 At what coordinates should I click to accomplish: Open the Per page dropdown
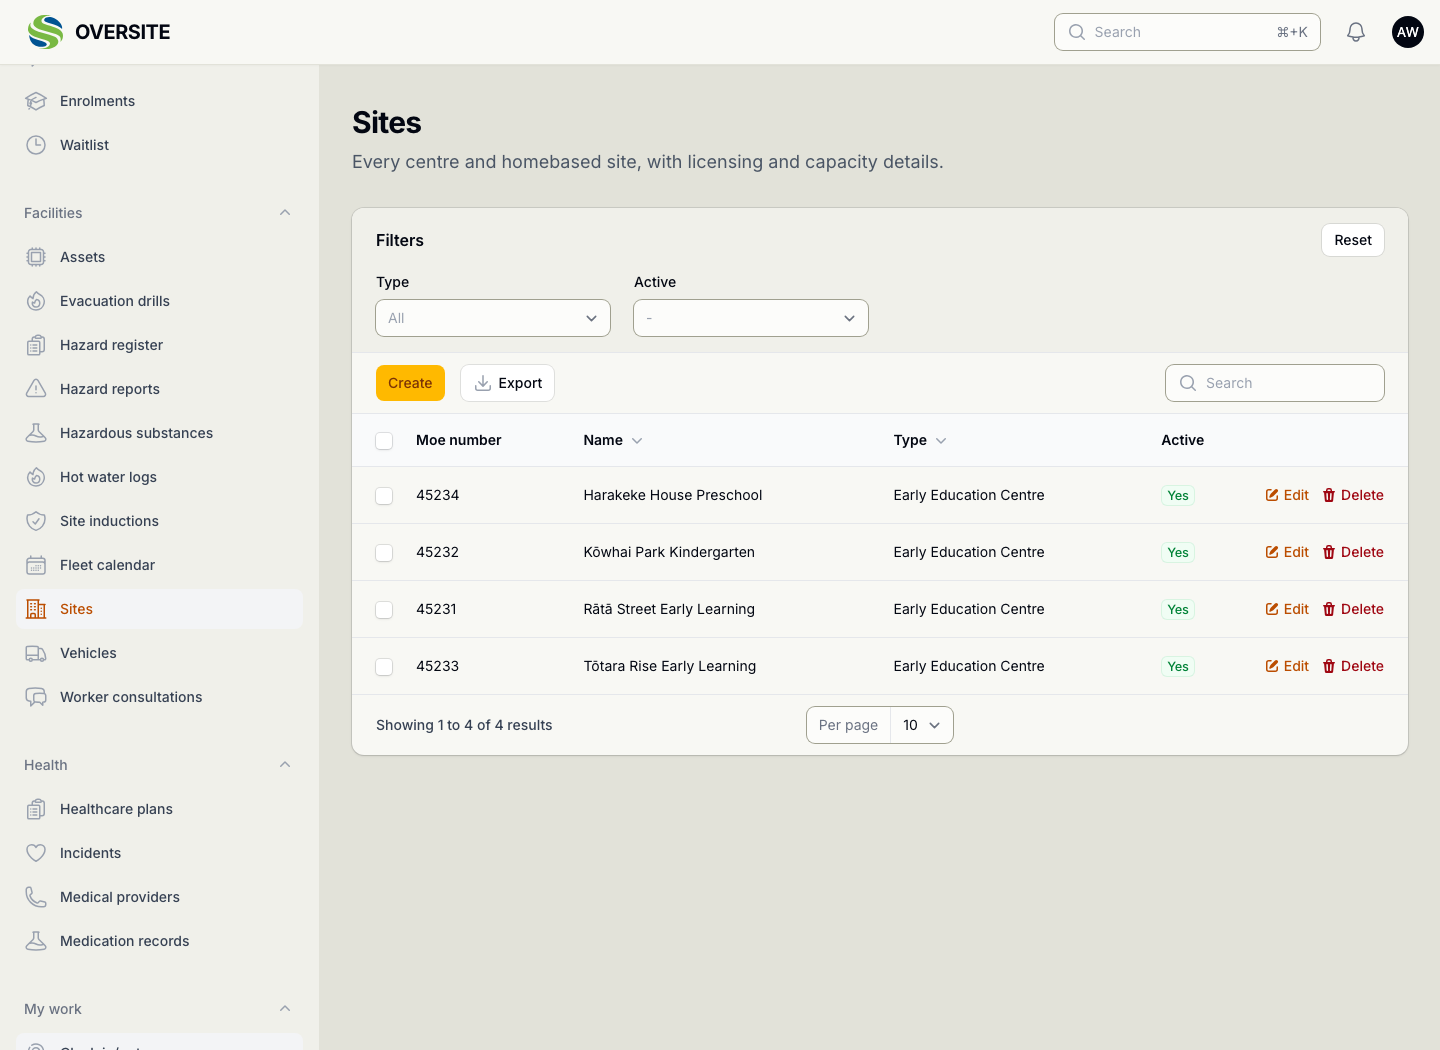(922, 725)
